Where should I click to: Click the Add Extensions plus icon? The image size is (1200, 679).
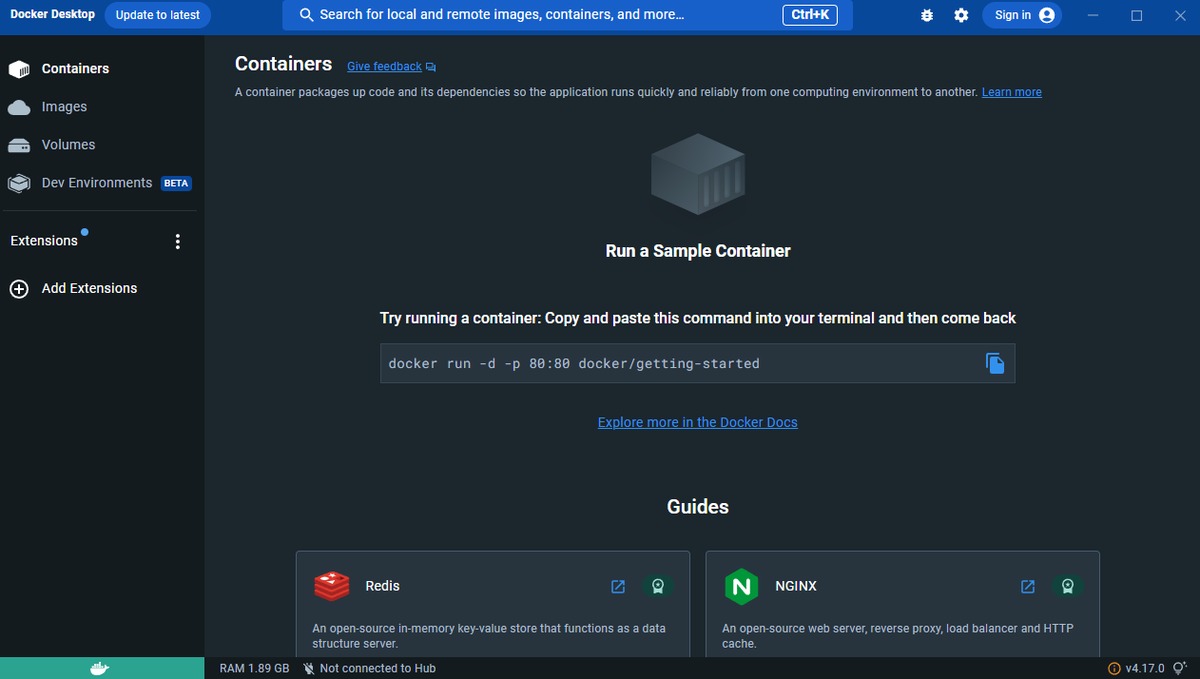(x=19, y=289)
